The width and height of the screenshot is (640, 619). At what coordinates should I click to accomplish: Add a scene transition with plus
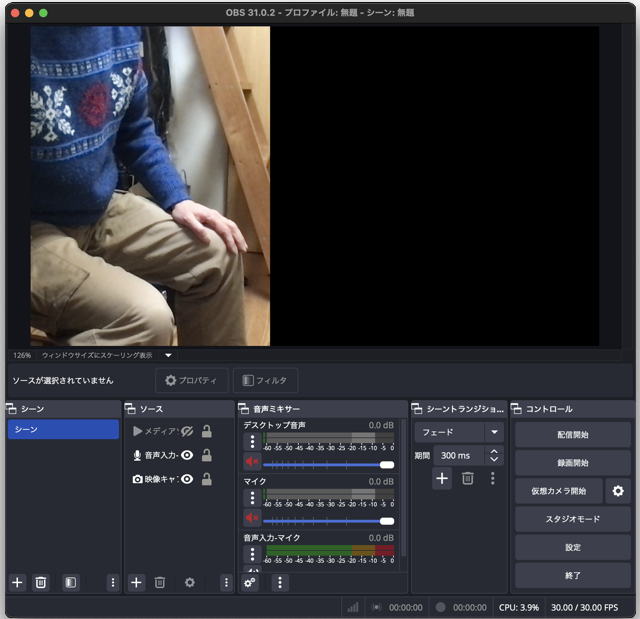(x=442, y=479)
